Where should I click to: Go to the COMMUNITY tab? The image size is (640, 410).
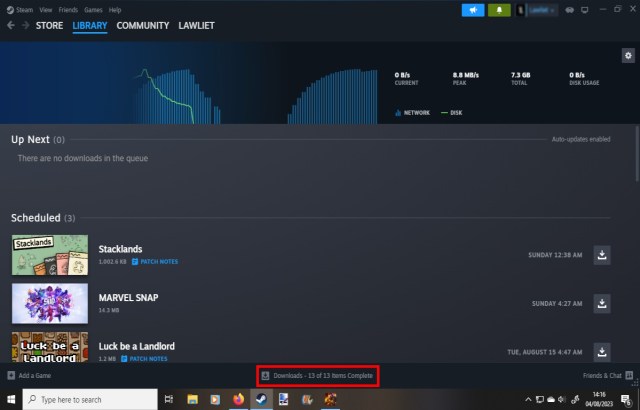point(142,25)
